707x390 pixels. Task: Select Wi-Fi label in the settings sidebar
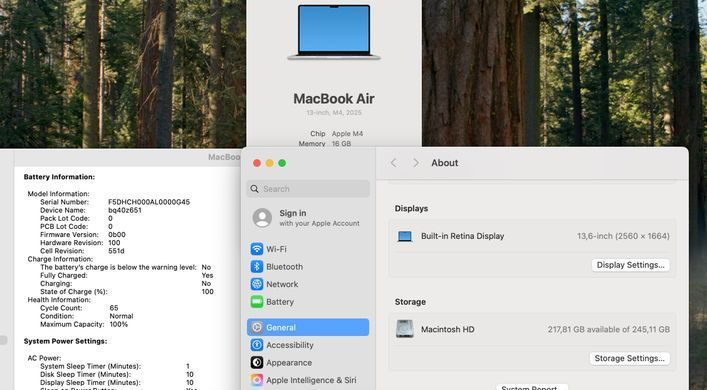pyautogui.click(x=276, y=249)
